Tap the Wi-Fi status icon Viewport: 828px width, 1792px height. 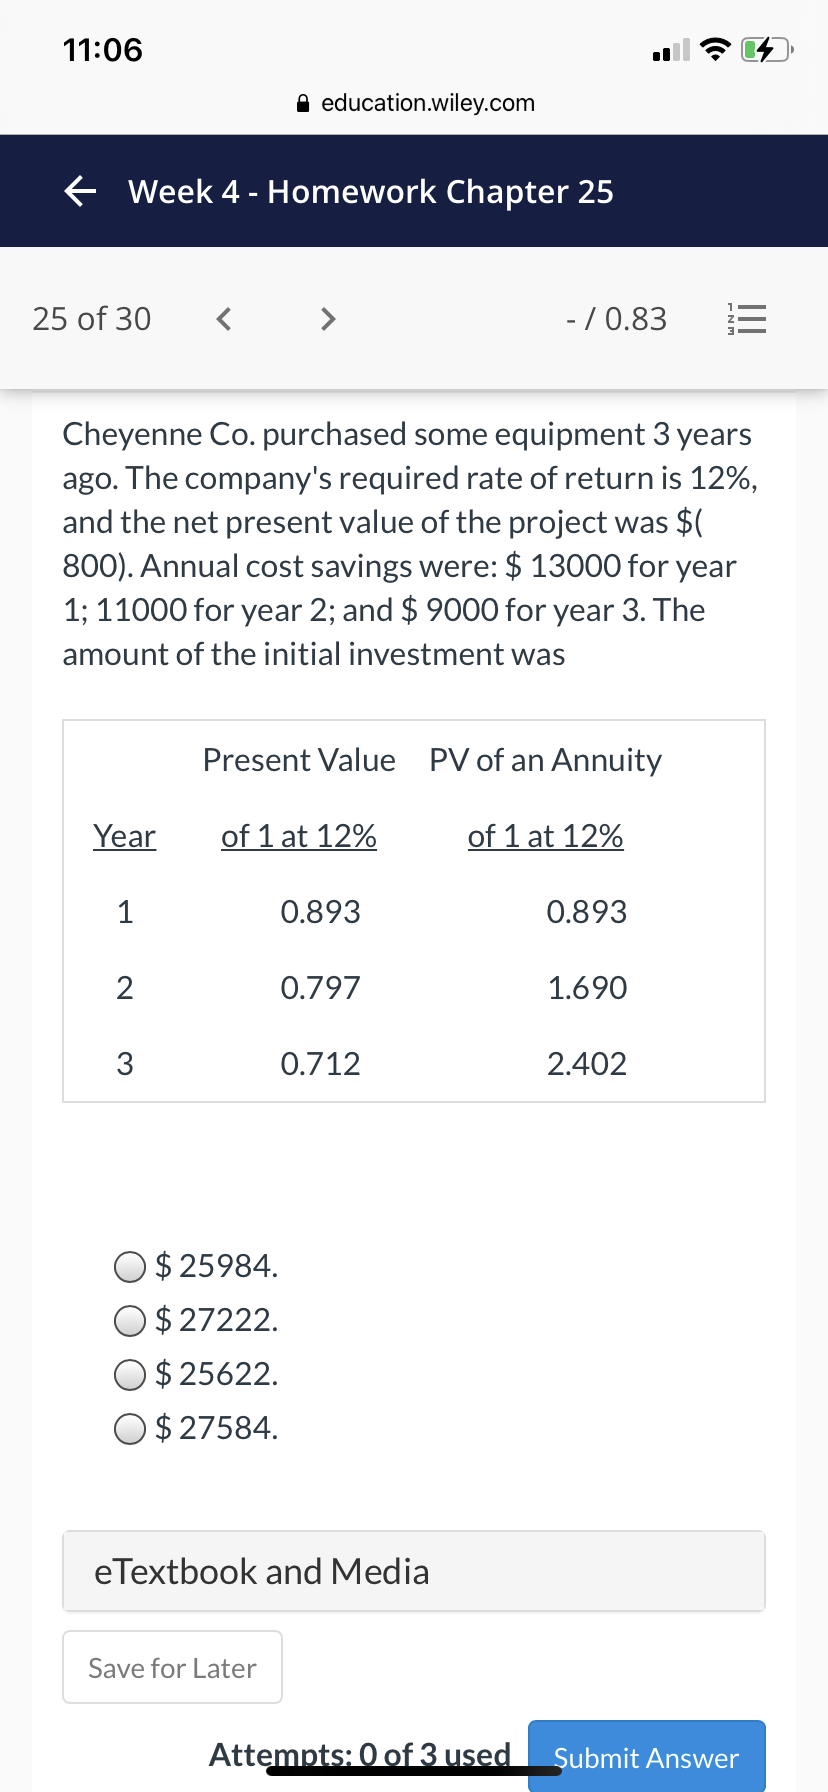point(714,49)
